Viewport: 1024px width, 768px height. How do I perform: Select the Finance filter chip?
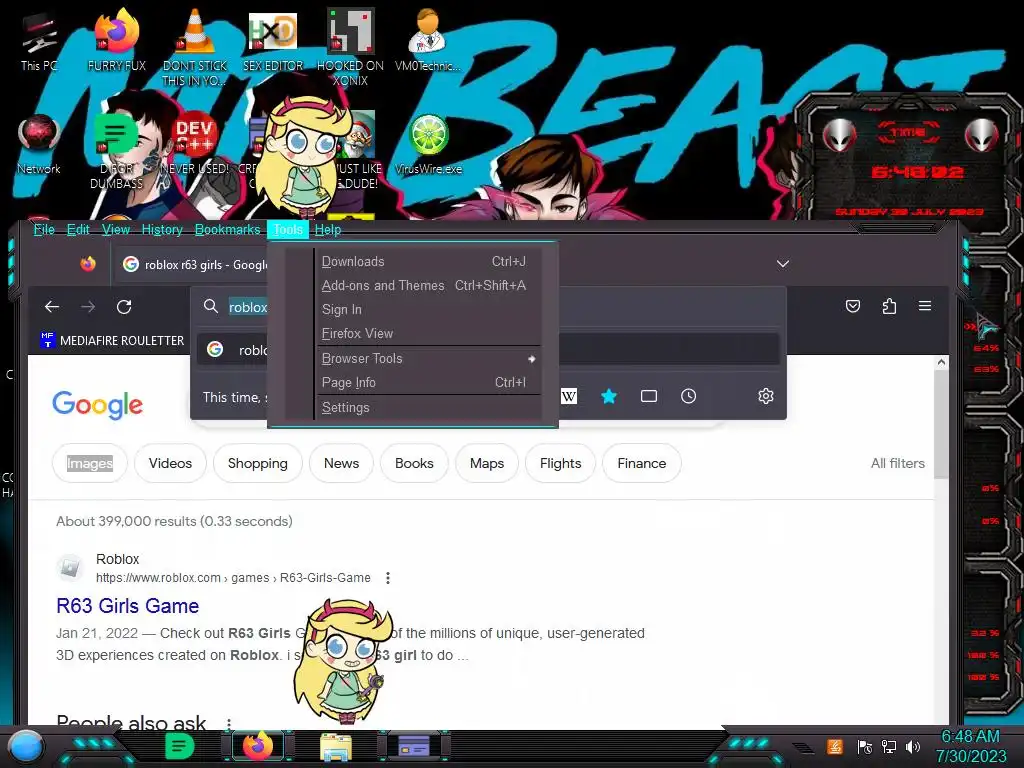pos(641,463)
